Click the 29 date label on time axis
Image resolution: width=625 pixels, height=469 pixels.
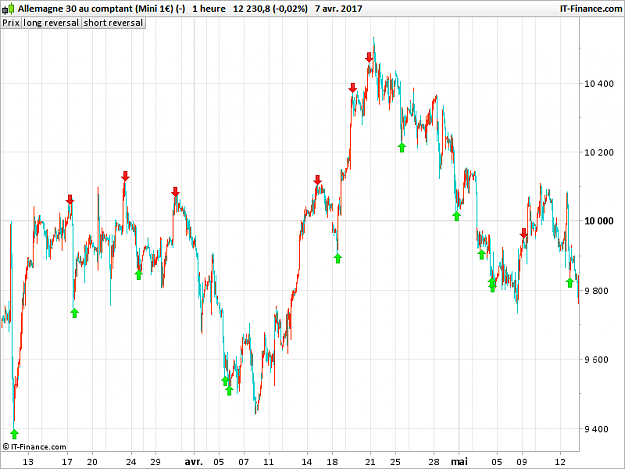coord(155,462)
